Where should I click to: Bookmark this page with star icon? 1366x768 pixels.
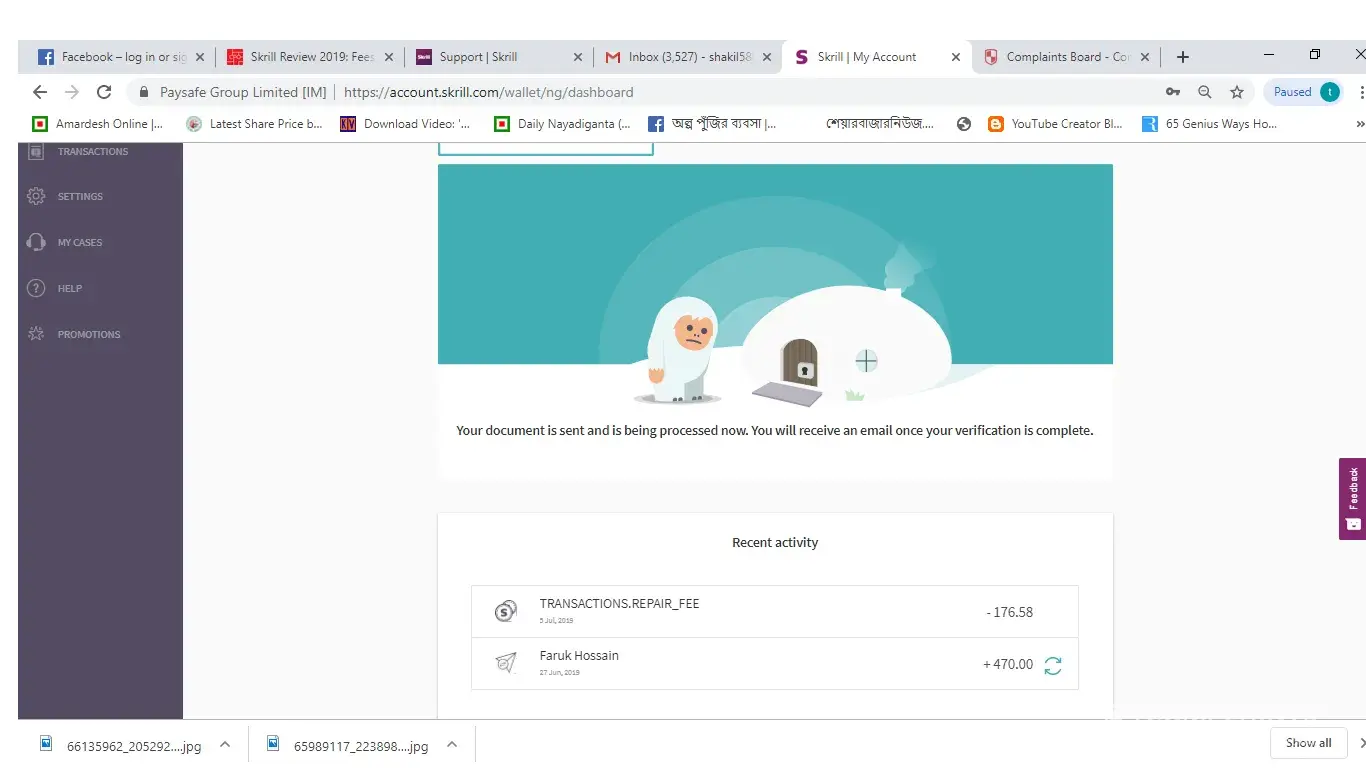tap(1237, 92)
